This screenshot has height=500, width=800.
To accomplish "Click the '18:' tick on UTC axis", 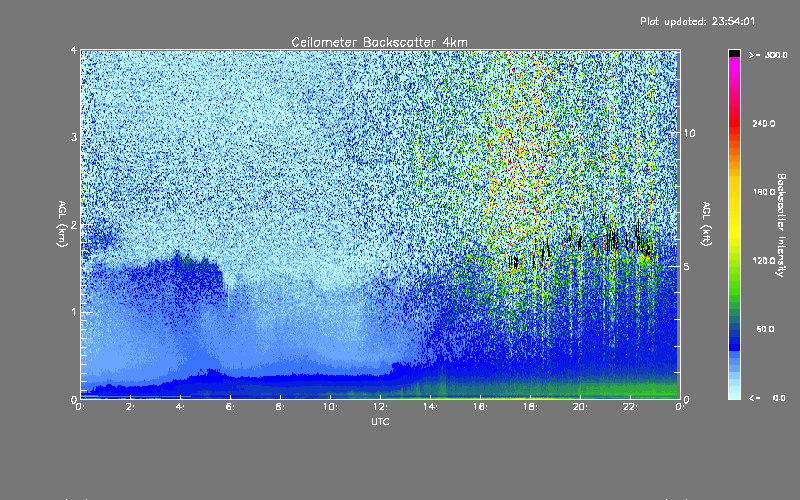I will pos(530,407).
